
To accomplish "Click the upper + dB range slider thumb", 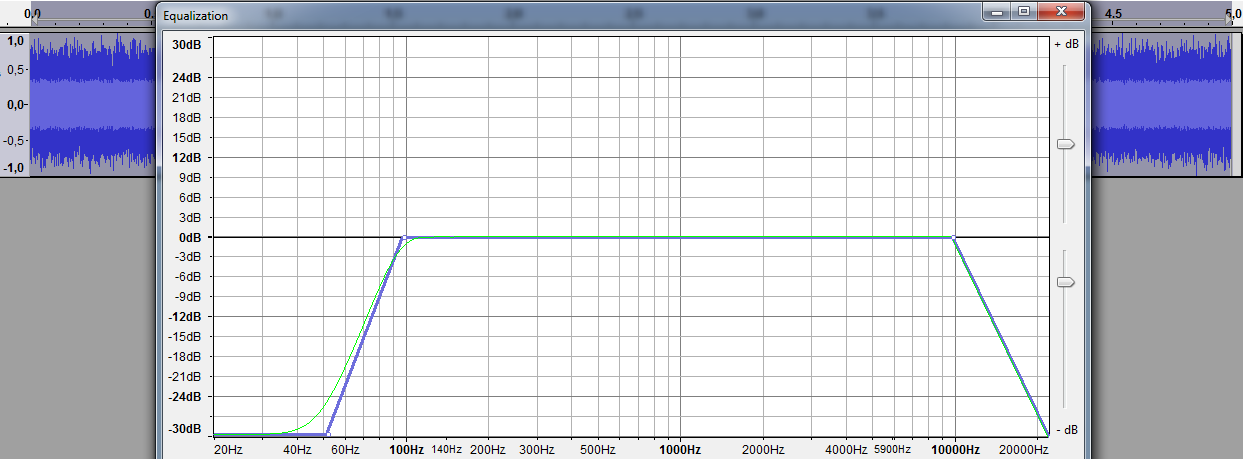I will (x=1066, y=144).
